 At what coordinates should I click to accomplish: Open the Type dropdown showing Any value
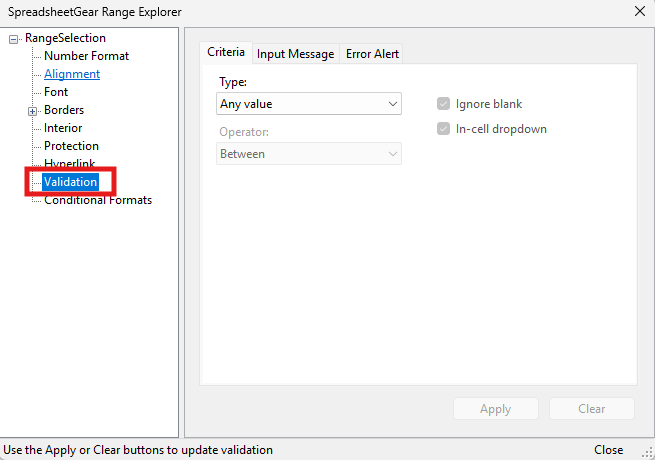[x=309, y=104]
